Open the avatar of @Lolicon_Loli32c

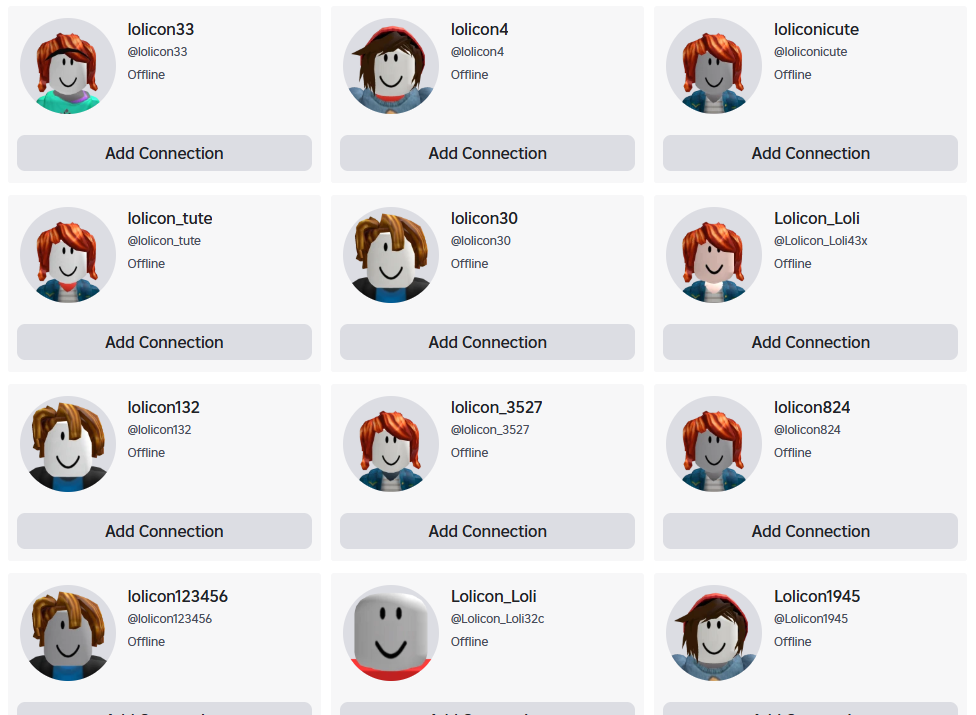pos(391,633)
